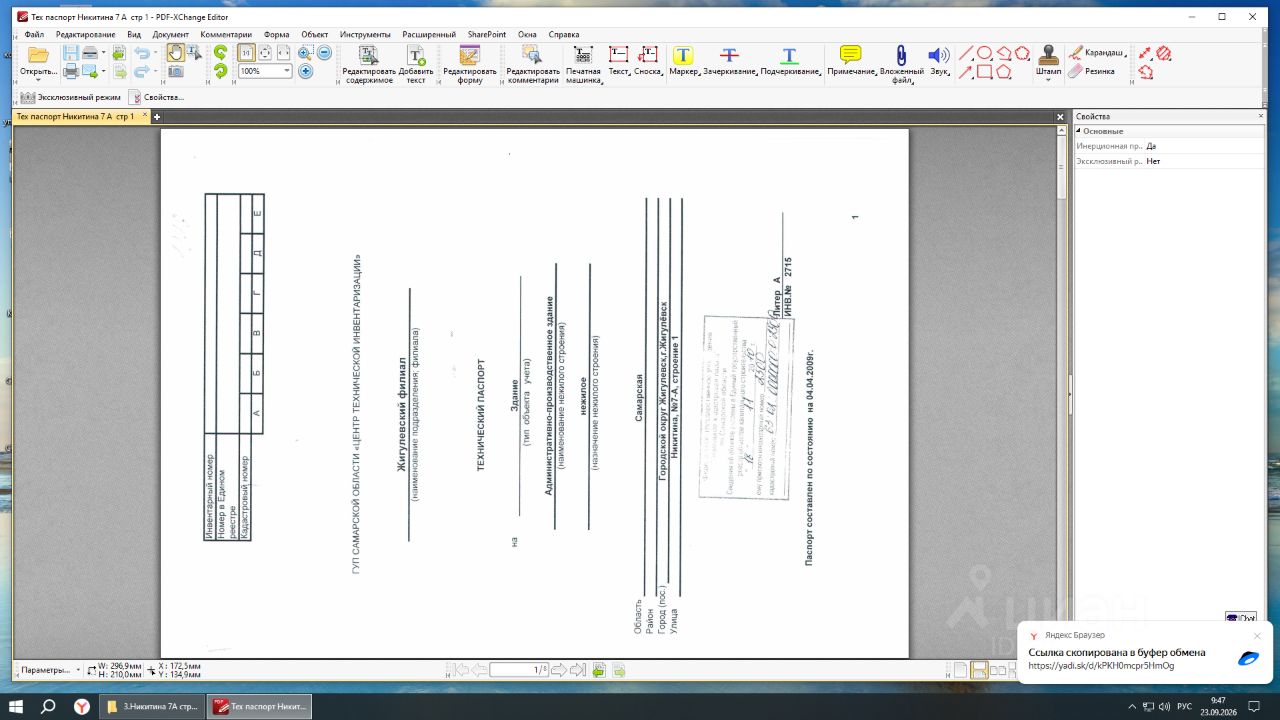This screenshot has width=1280, height=720.
Task: Select the Hand tool
Action: 174,52
